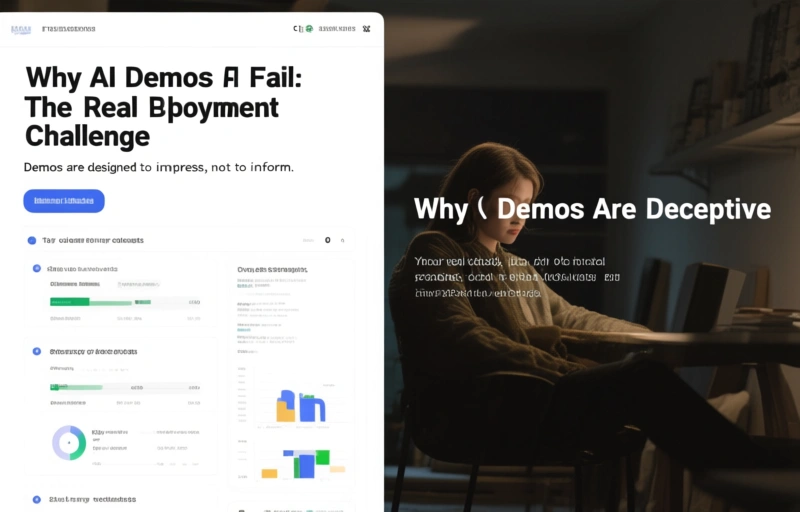This screenshot has height=512, width=800.
Task: Click the headline starting "Why AI Demos"
Action: click(x=163, y=107)
